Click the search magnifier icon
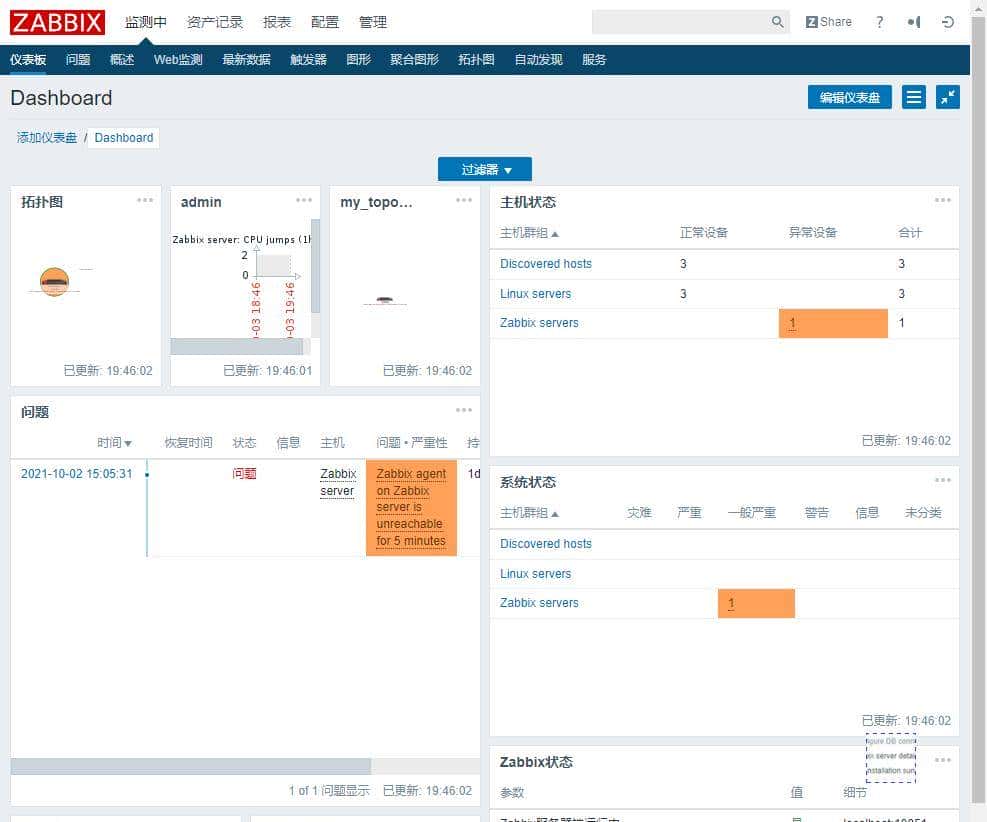Image resolution: width=987 pixels, height=822 pixels. tap(777, 21)
